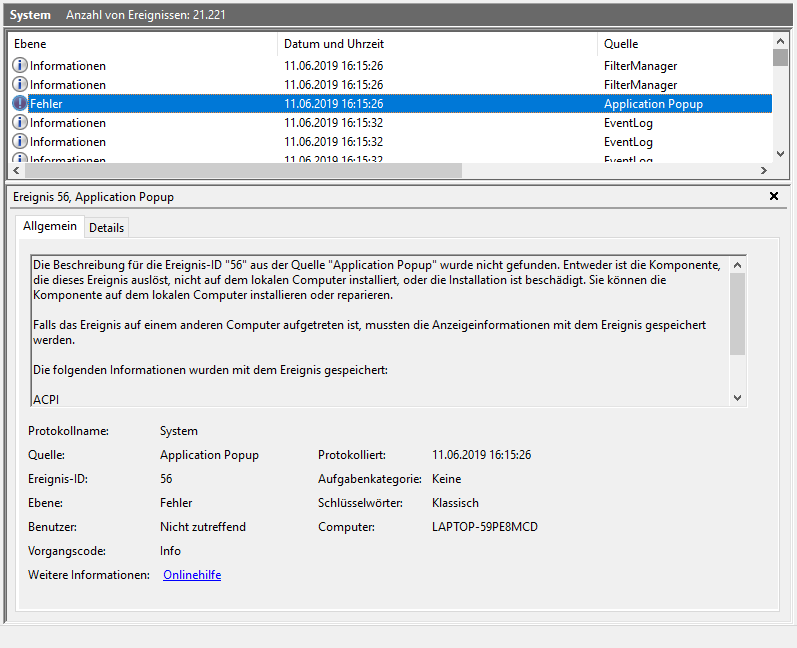Sort by the Ebene column header
Viewport: 797px width, 648px height.
tap(143, 44)
